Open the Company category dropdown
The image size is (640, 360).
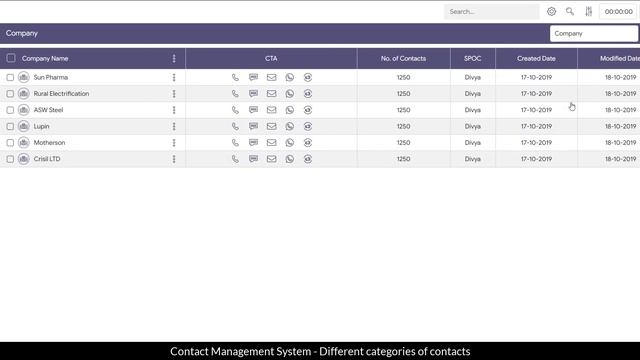tap(594, 33)
